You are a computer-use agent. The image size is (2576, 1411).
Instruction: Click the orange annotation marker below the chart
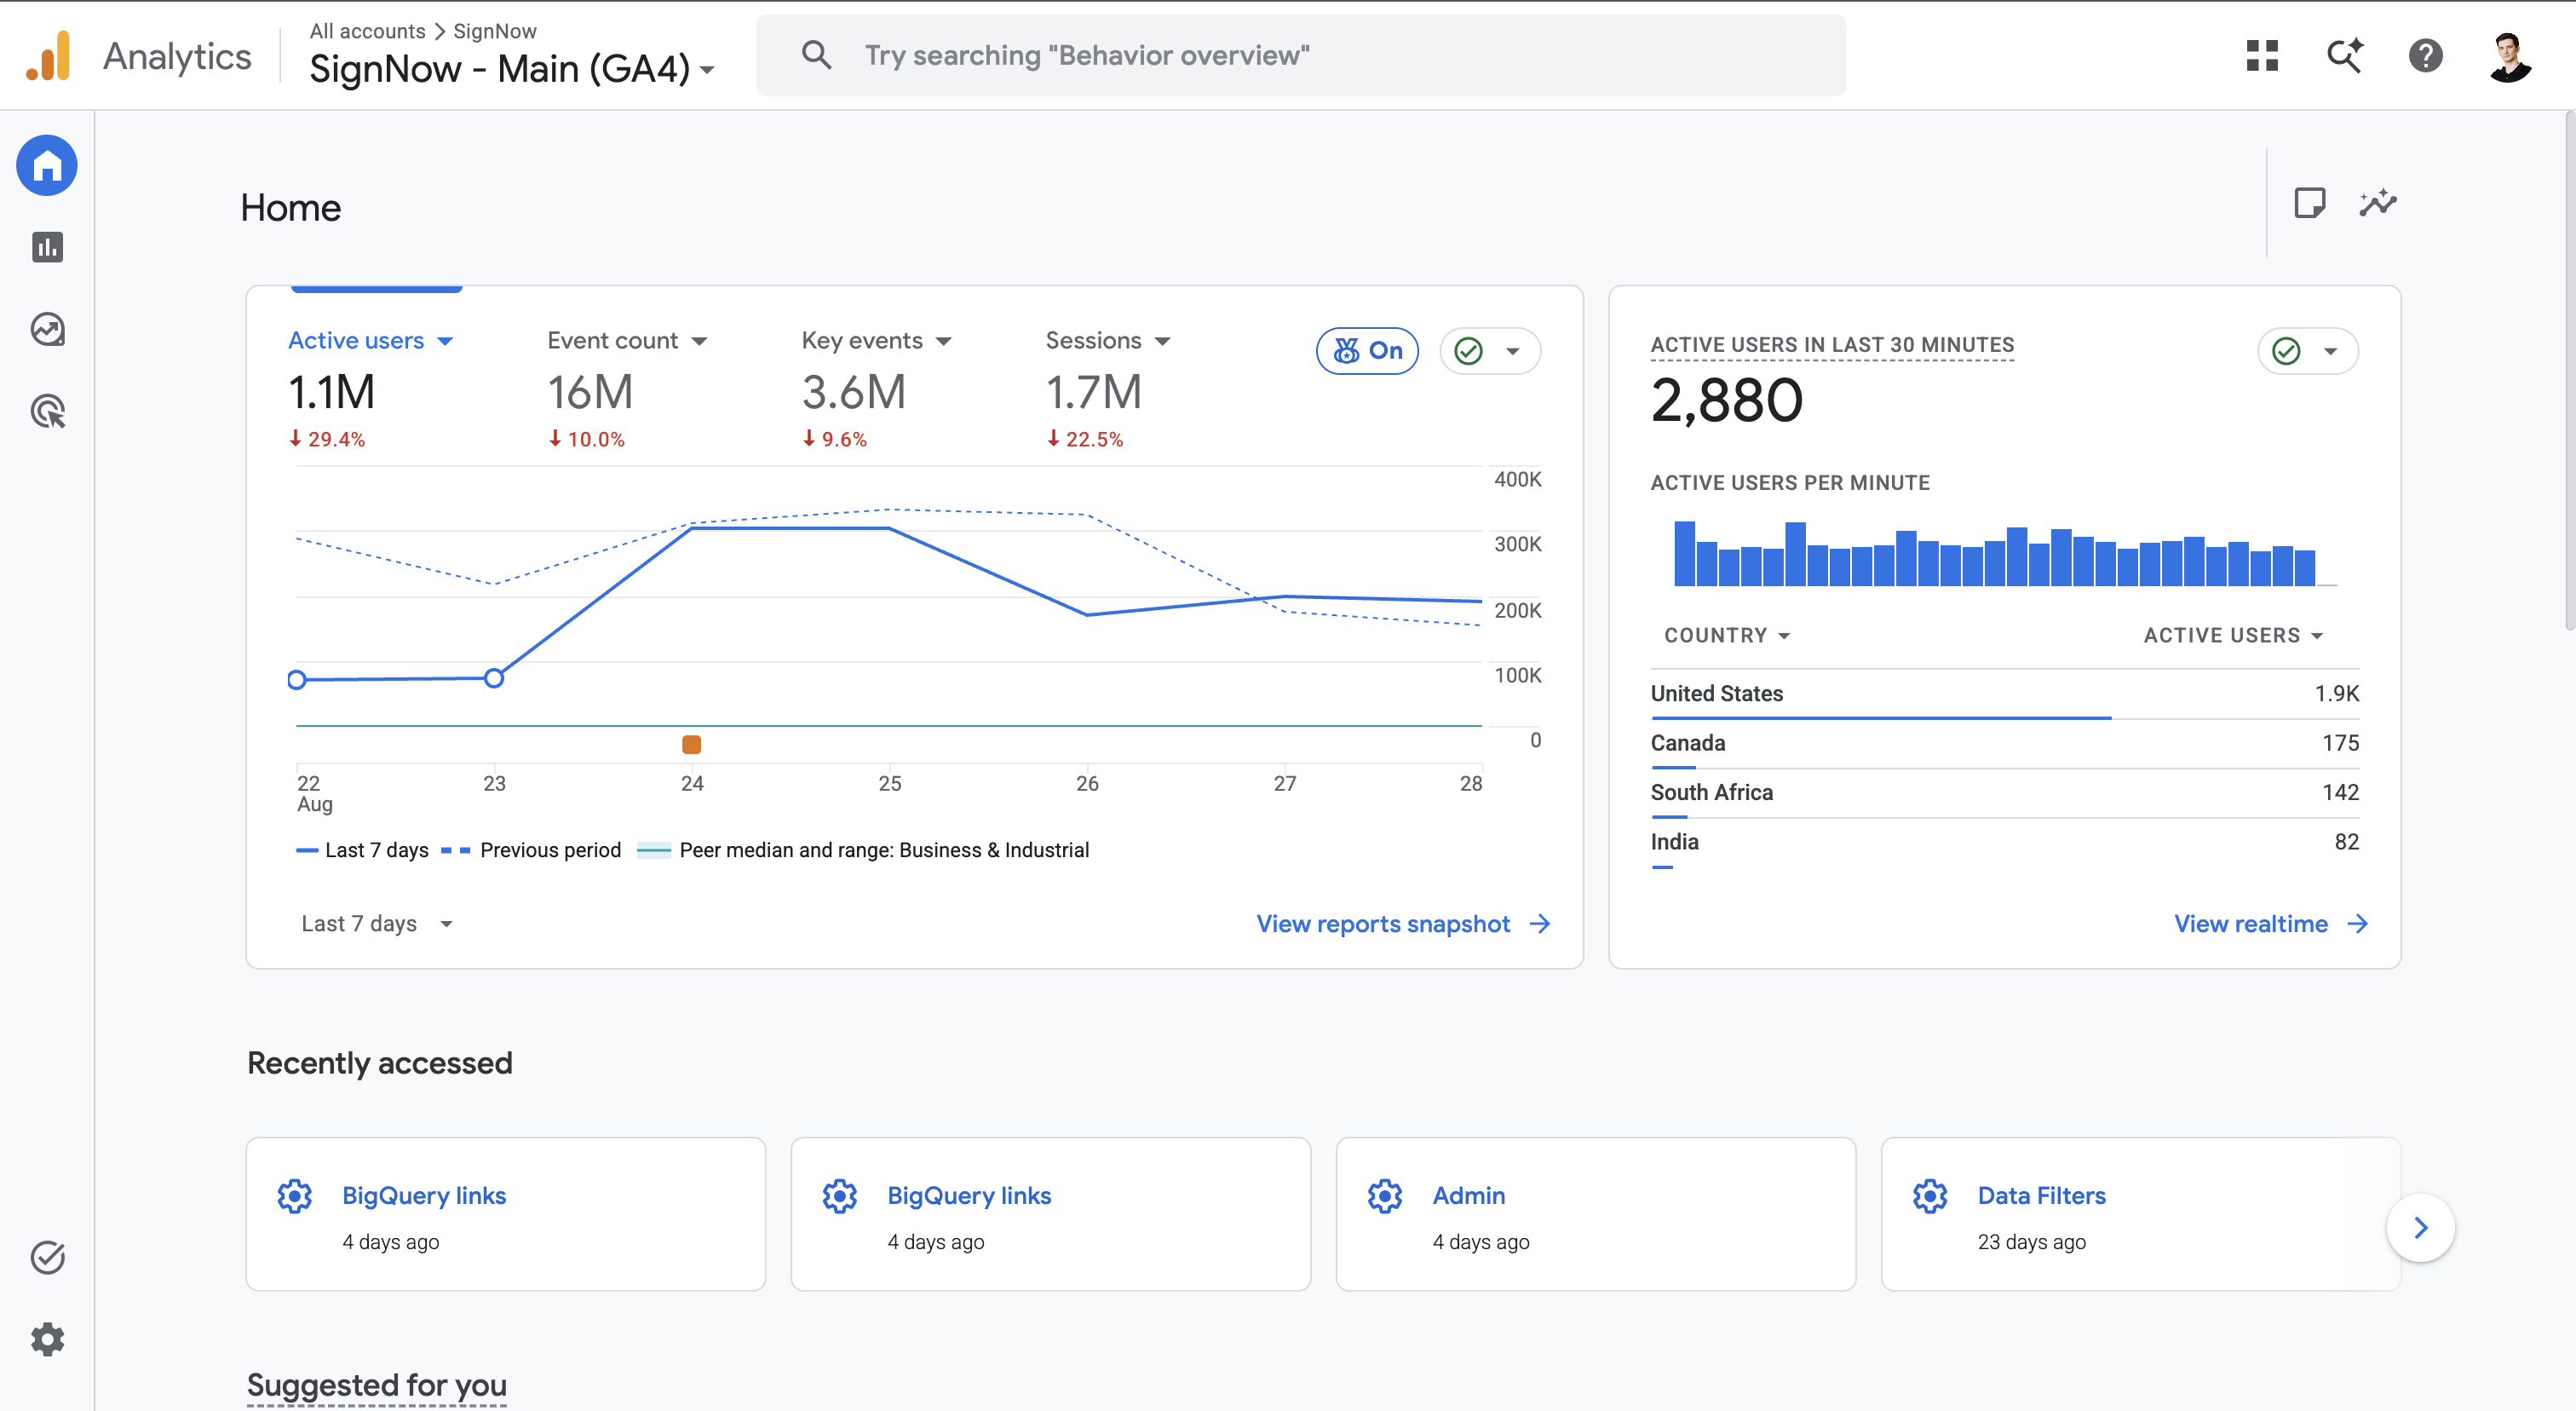coord(691,744)
